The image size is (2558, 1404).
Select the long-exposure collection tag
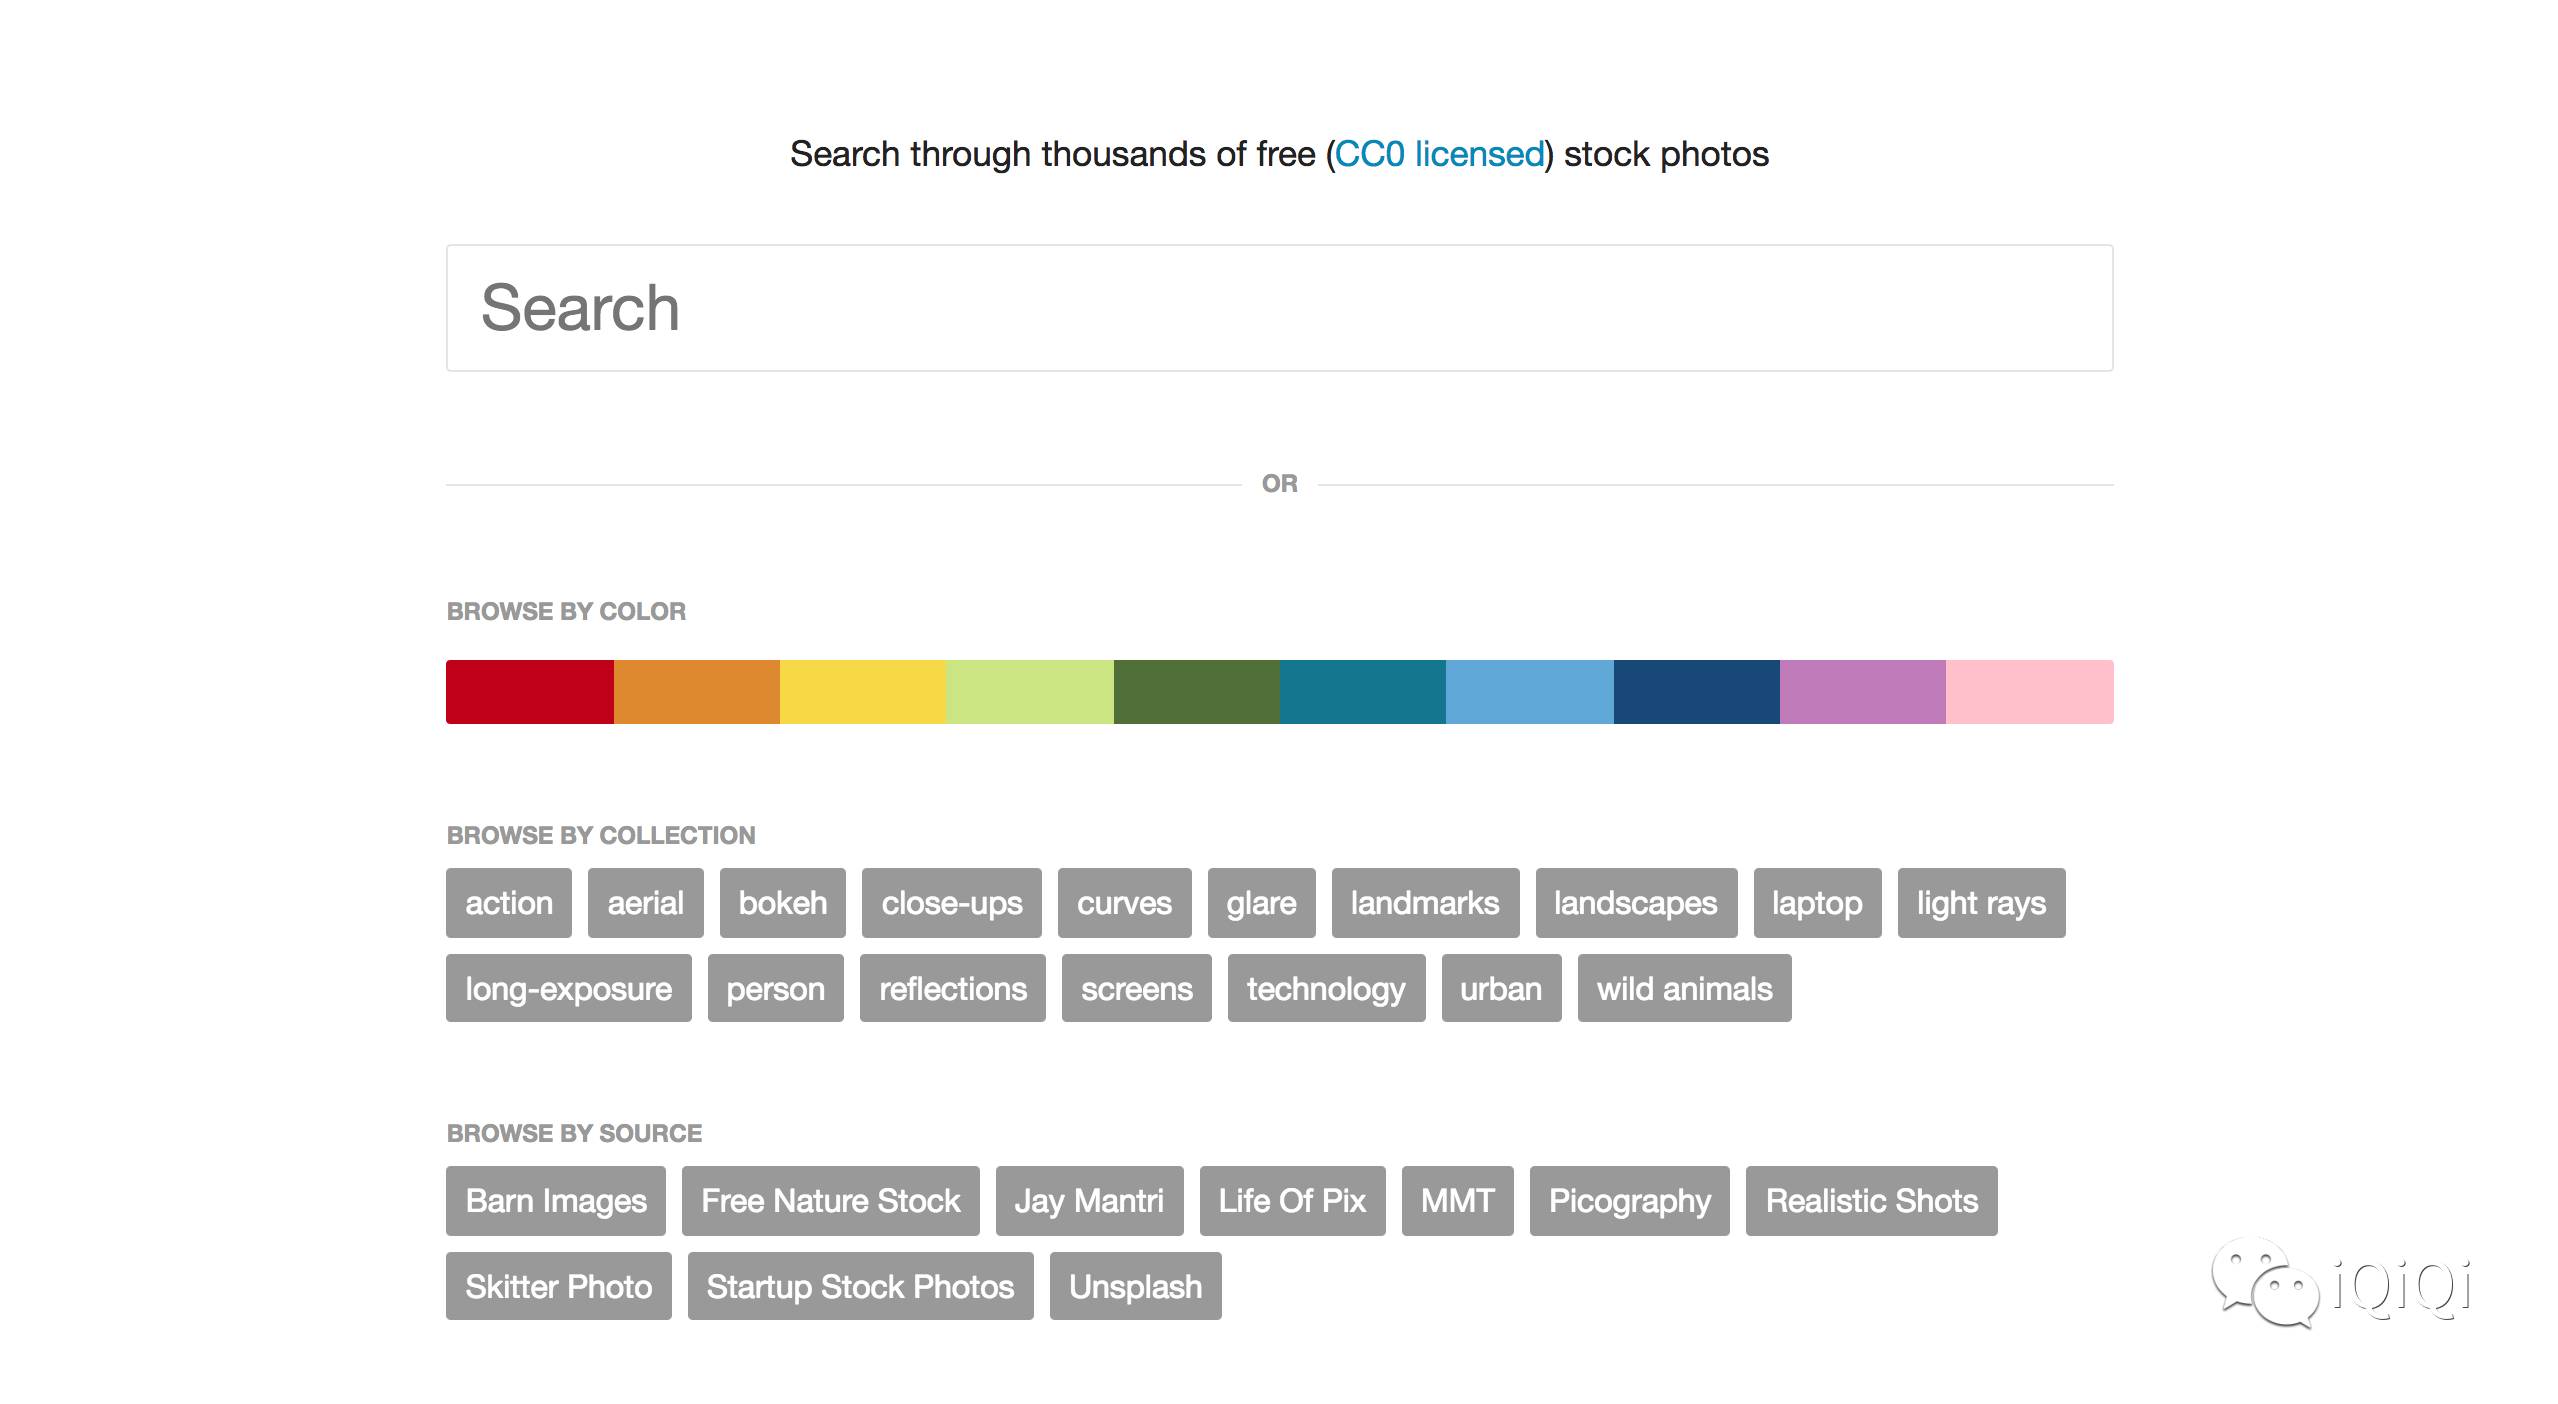point(569,988)
